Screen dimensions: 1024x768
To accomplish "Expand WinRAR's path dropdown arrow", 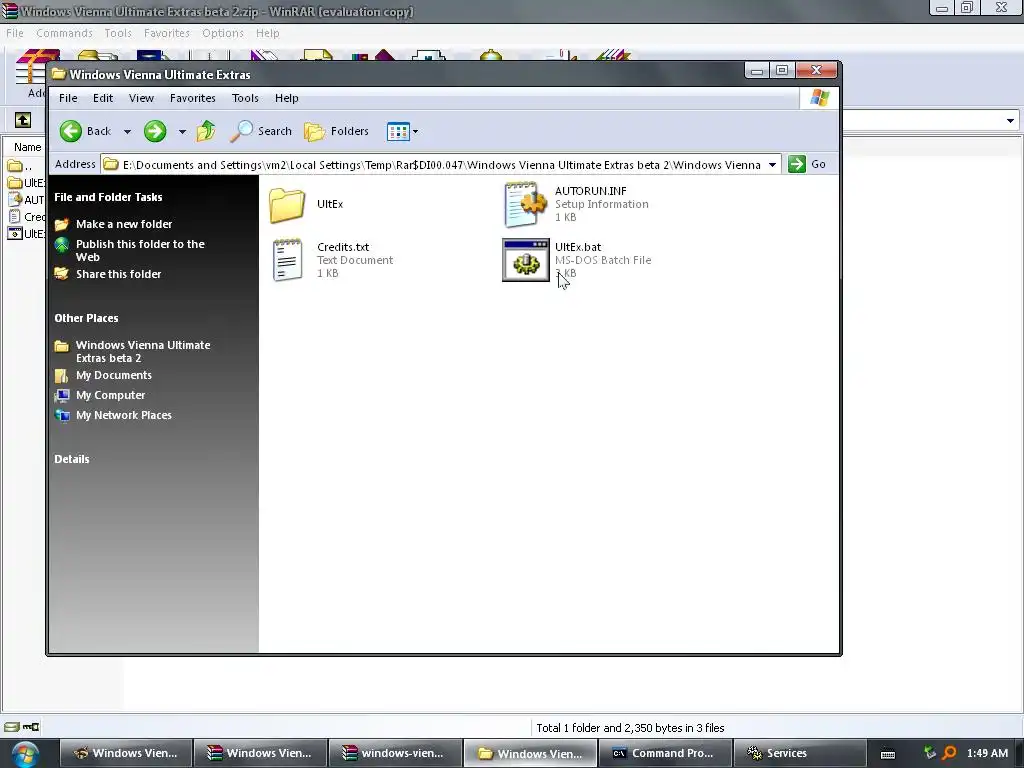I will [x=1010, y=120].
